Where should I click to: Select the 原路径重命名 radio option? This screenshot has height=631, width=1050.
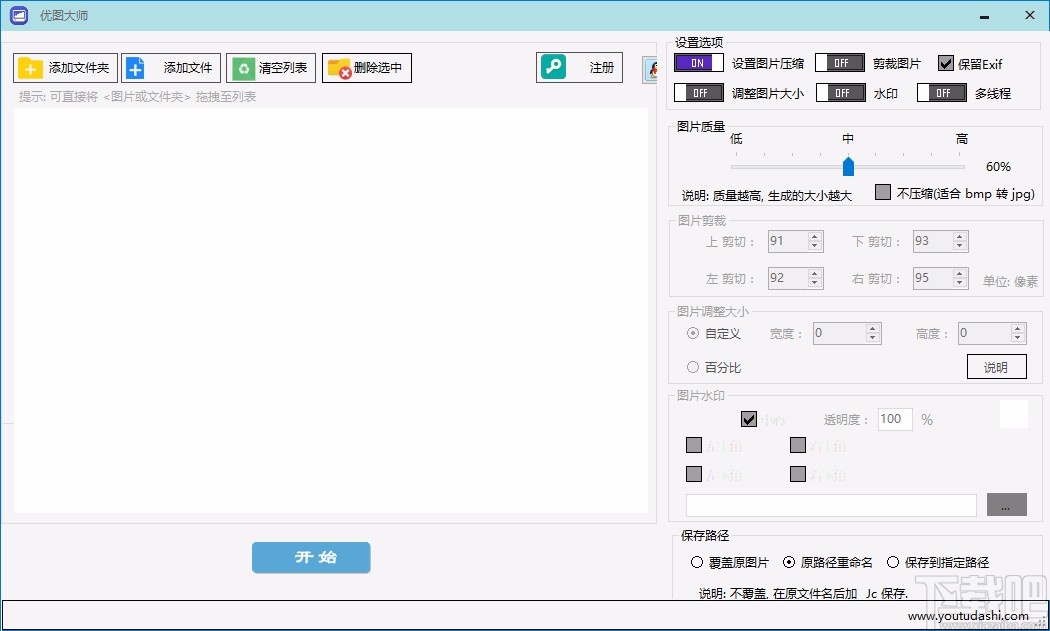coord(790,562)
